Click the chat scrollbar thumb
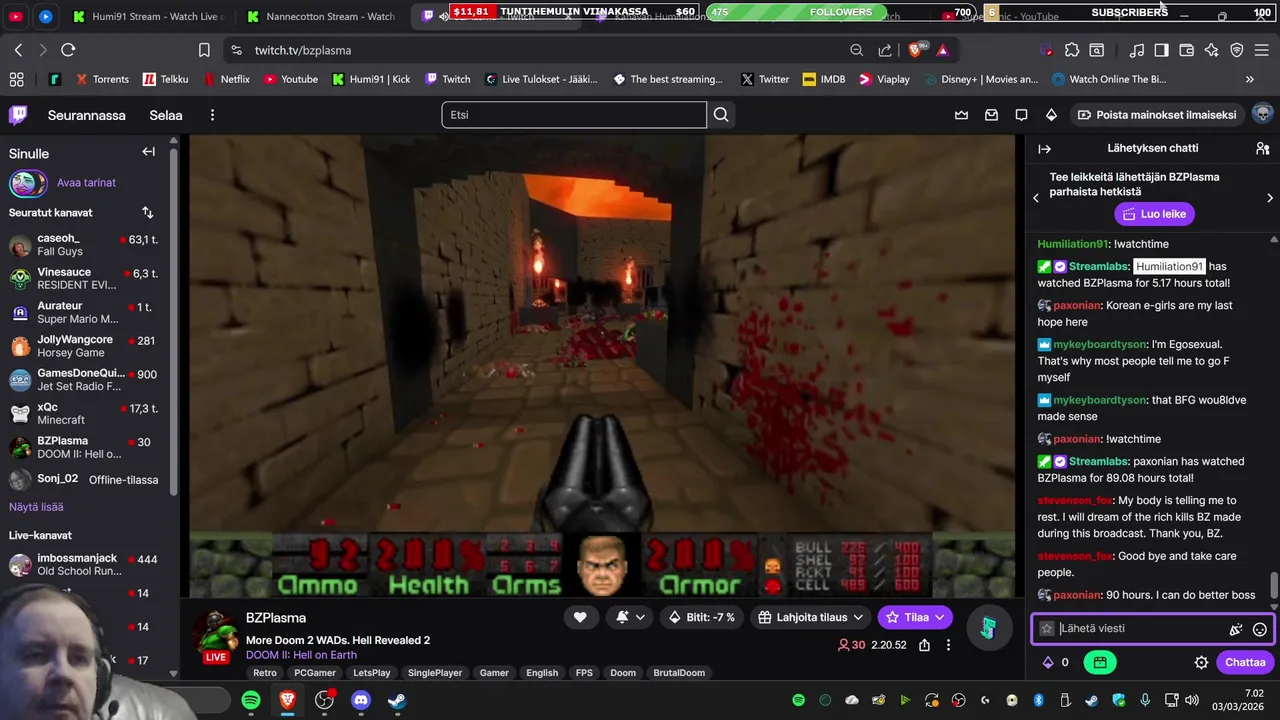The height and width of the screenshot is (720, 1280). pos(1274,585)
